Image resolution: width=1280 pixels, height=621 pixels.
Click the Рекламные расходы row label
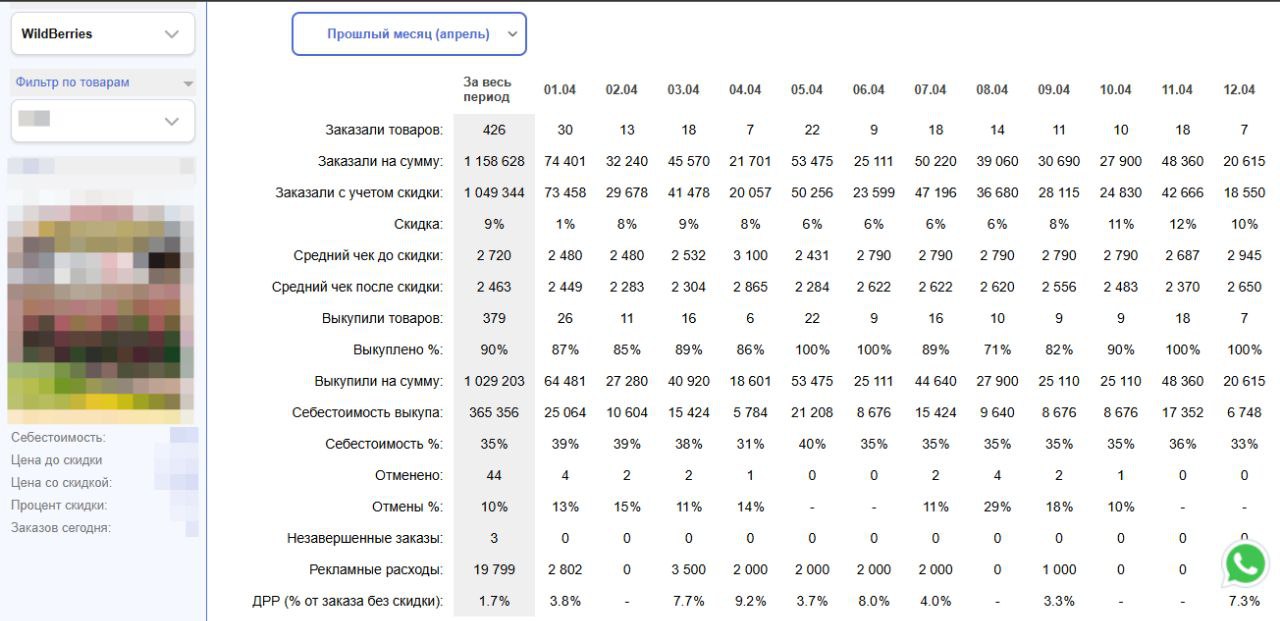tap(377, 570)
